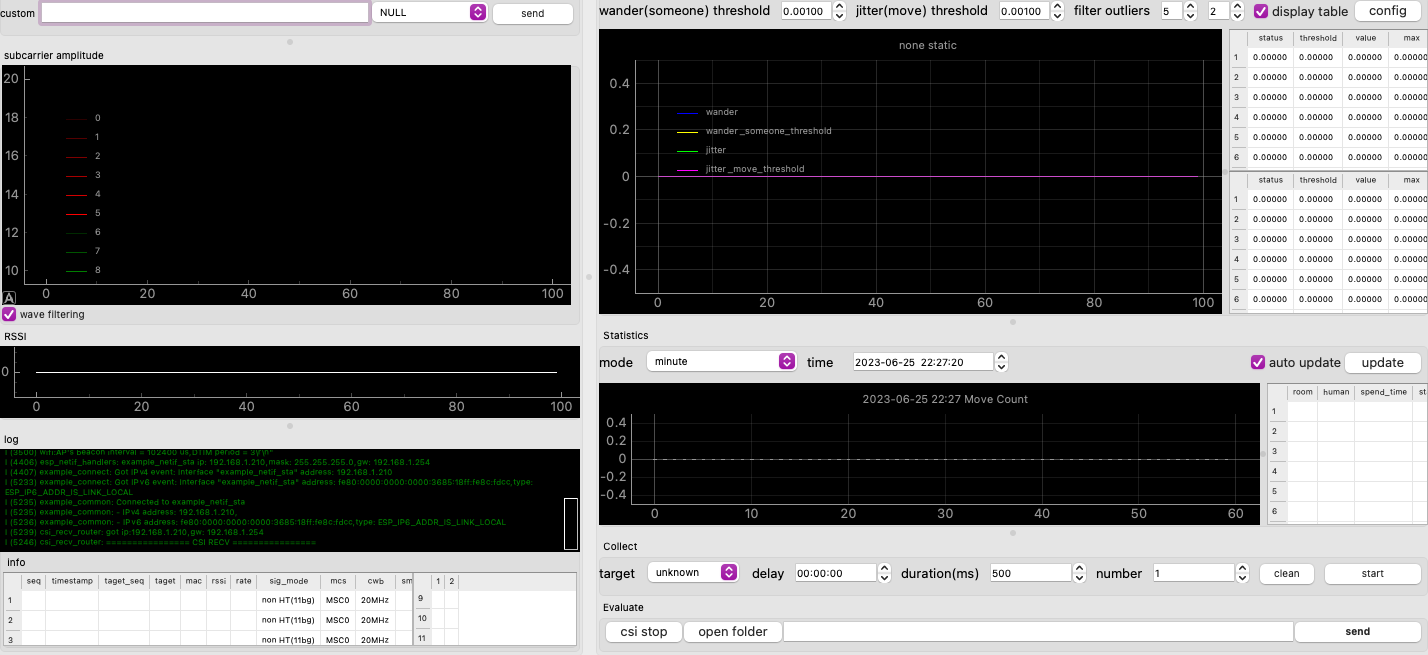Start data collection with the start button
Screen dimensions: 1428x655
[x=1372, y=573]
